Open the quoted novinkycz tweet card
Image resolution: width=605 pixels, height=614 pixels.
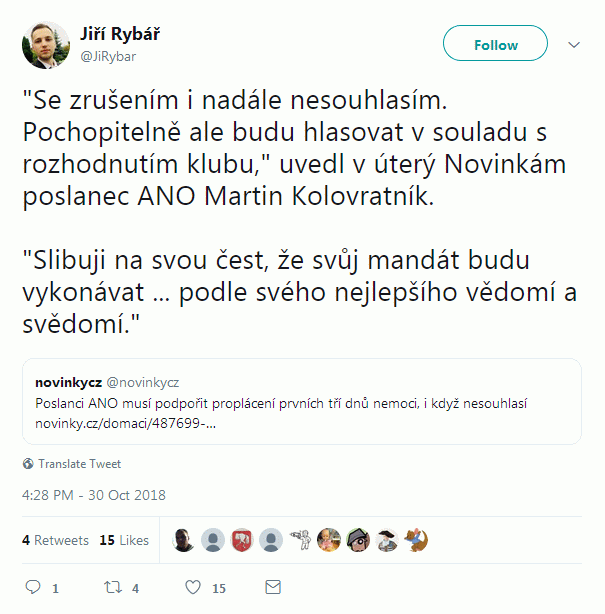click(x=301, y=401)
